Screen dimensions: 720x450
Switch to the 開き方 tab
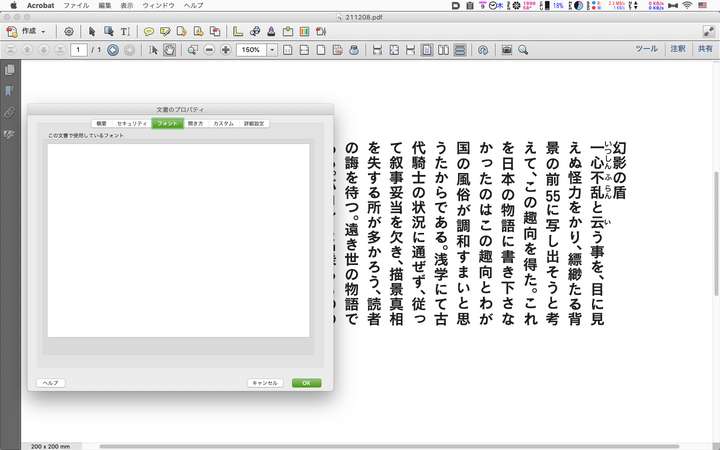[x=196, y=124]
